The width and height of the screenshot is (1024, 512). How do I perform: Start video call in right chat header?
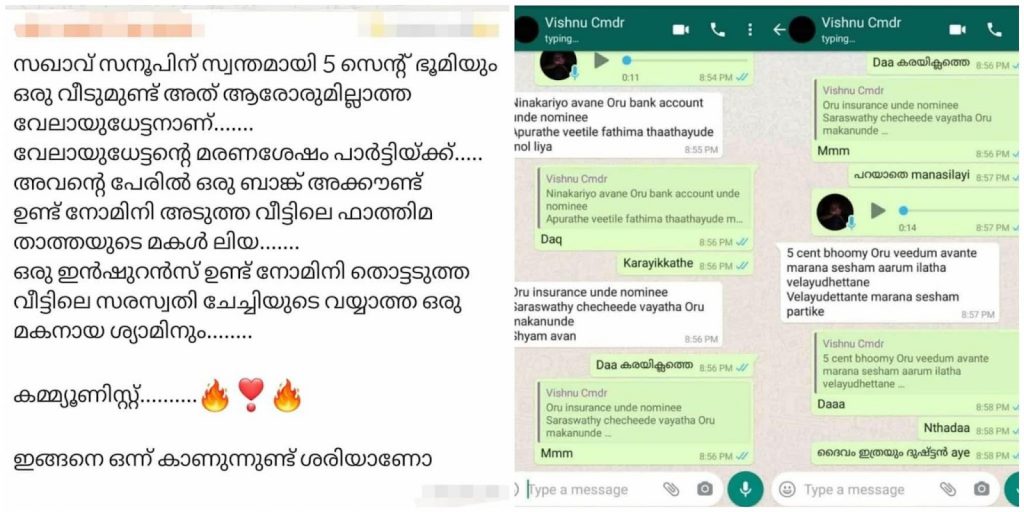[958, 29]
